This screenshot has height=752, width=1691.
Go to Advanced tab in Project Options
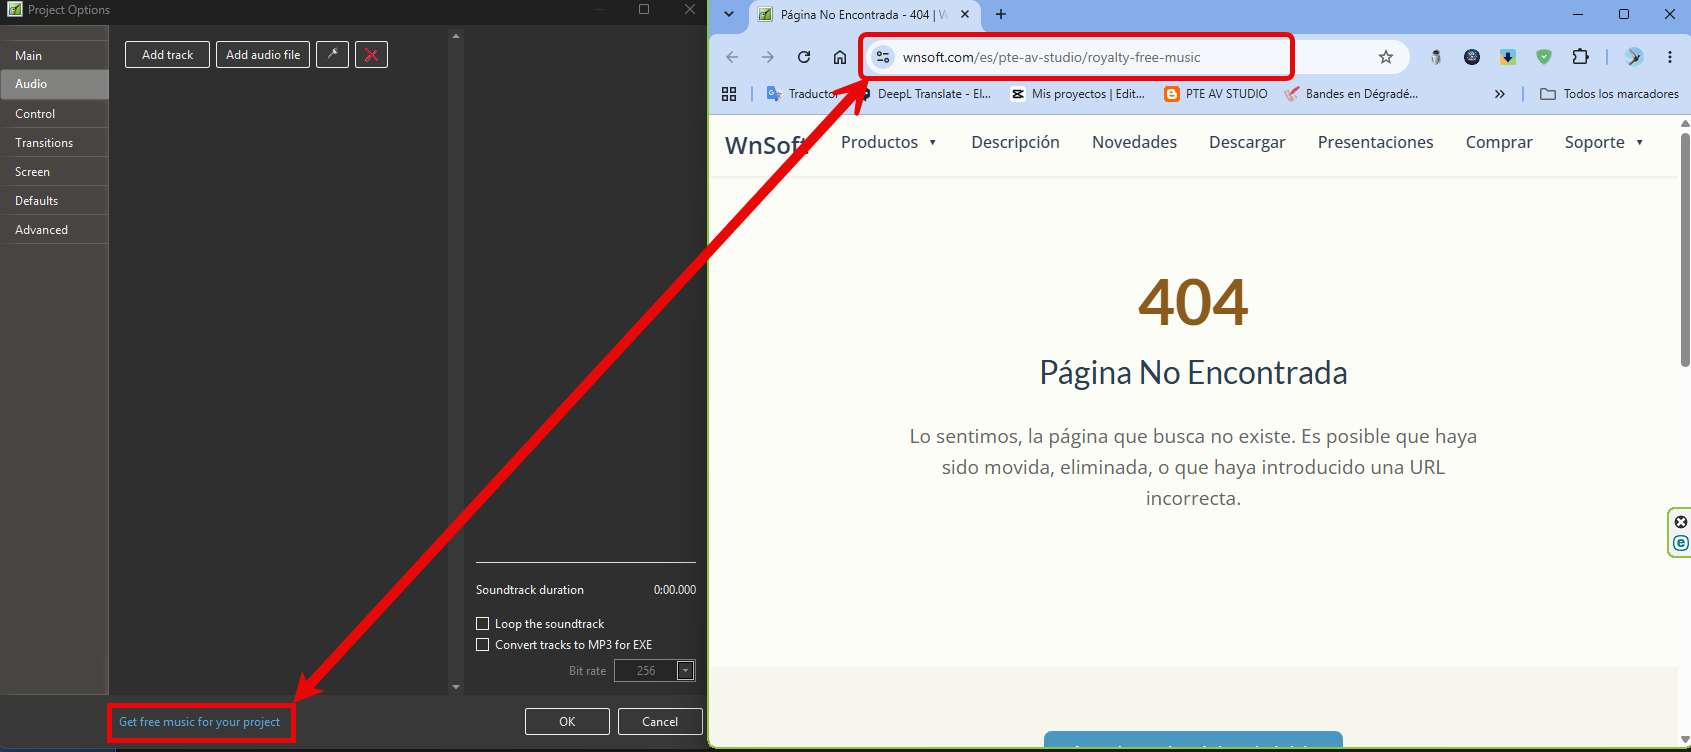(54, 230)
